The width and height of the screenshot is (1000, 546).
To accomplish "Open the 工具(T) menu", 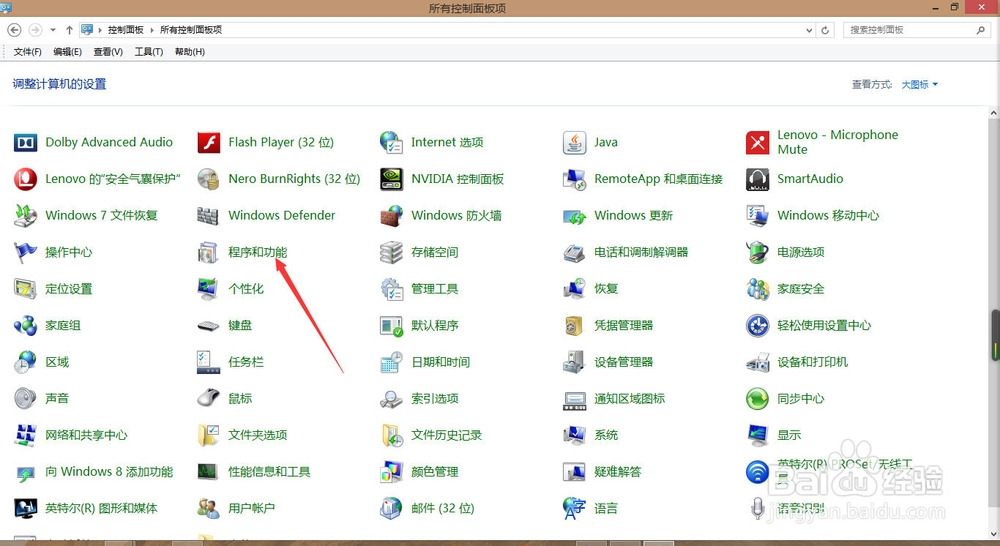I will click(x=149, y=52).
